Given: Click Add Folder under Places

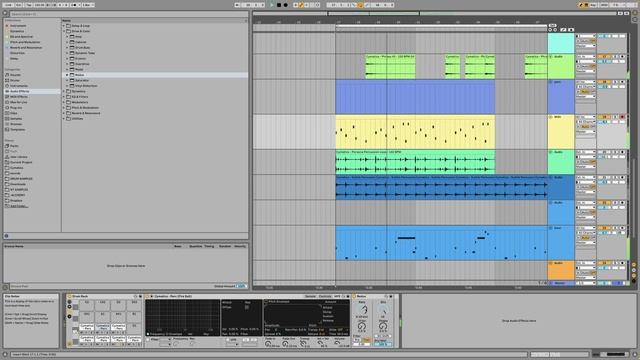Looking at the screenshot, I should pos(19,206).
